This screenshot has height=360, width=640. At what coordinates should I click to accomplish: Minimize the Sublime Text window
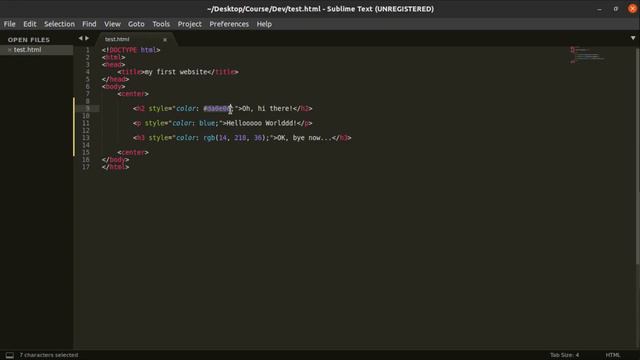(599, 9)
